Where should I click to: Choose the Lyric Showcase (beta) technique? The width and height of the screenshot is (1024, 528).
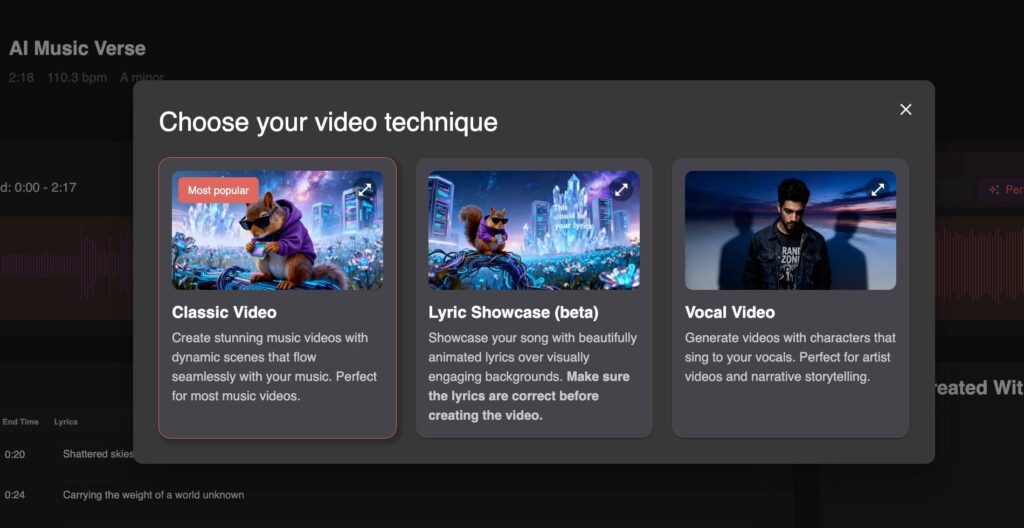pos(534,297)
